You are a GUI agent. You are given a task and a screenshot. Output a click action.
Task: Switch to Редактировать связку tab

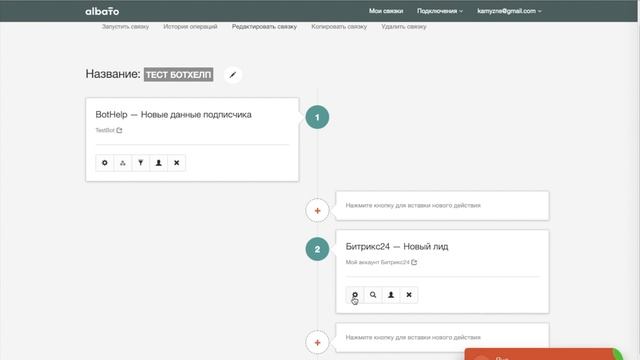click(264, 27)
